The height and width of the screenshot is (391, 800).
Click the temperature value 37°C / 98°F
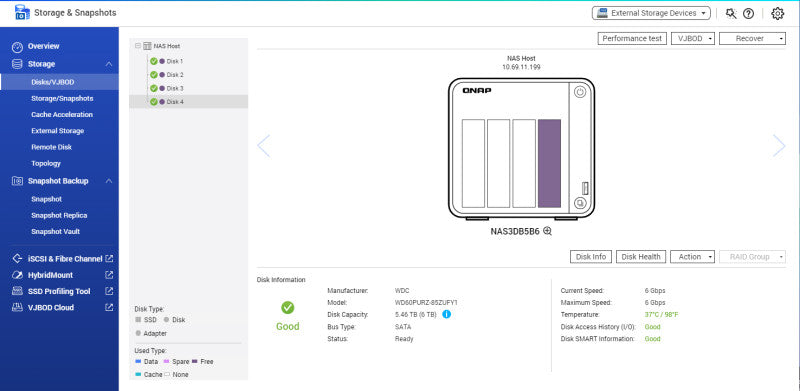(x=662, y=315)
